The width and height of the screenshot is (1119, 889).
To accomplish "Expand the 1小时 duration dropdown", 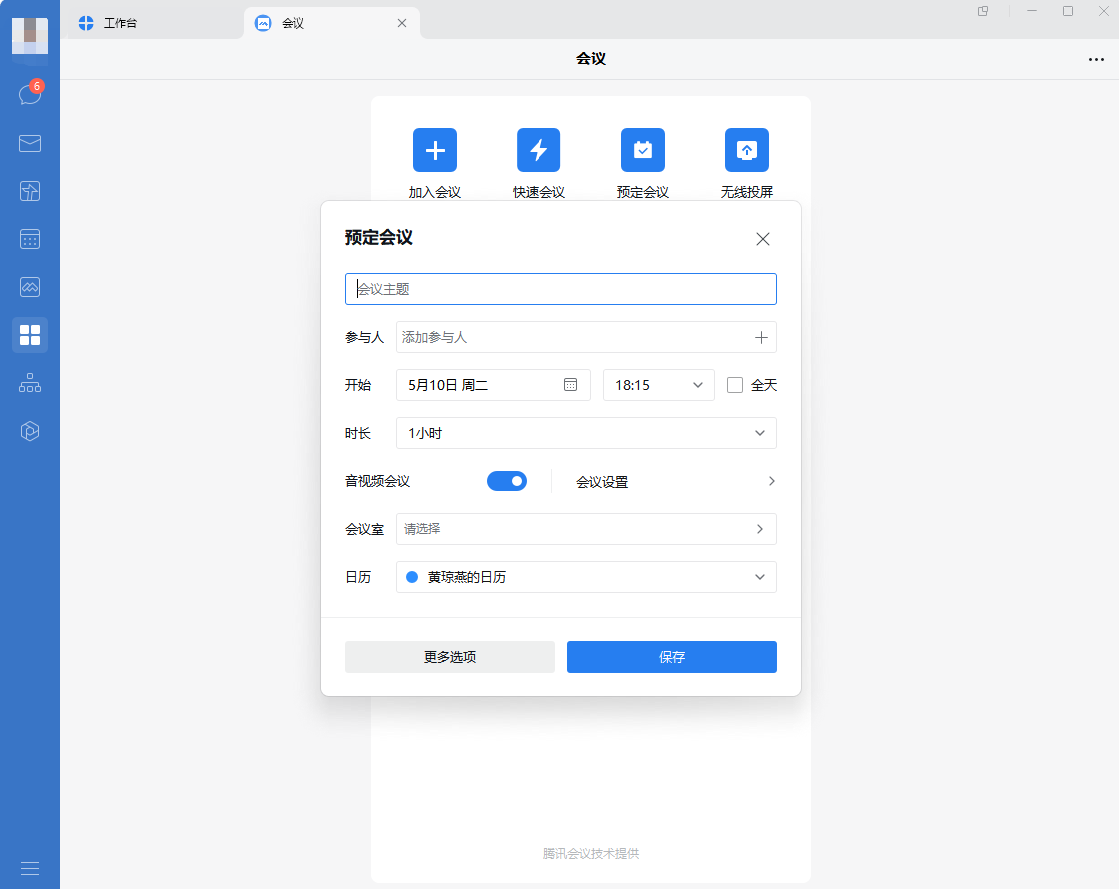I will pos(586,433).
